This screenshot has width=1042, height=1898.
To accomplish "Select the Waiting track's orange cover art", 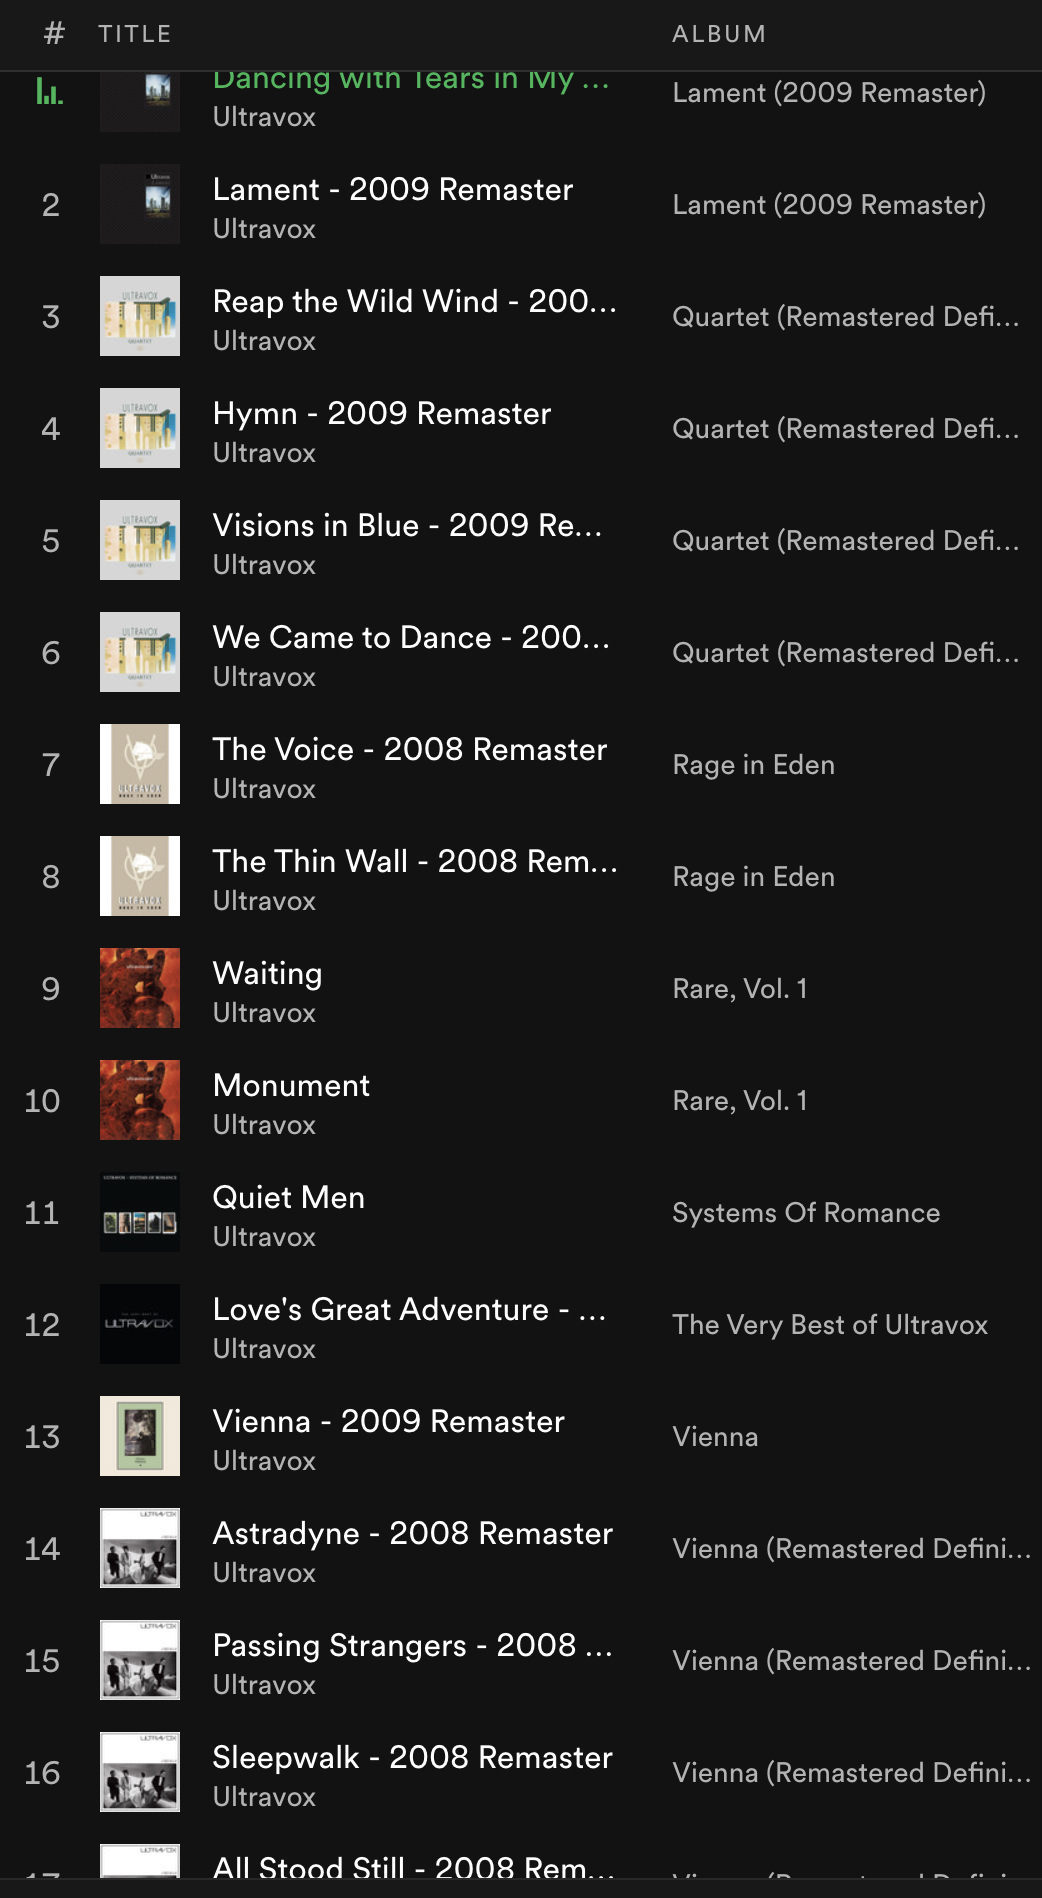I will (140, 988).
